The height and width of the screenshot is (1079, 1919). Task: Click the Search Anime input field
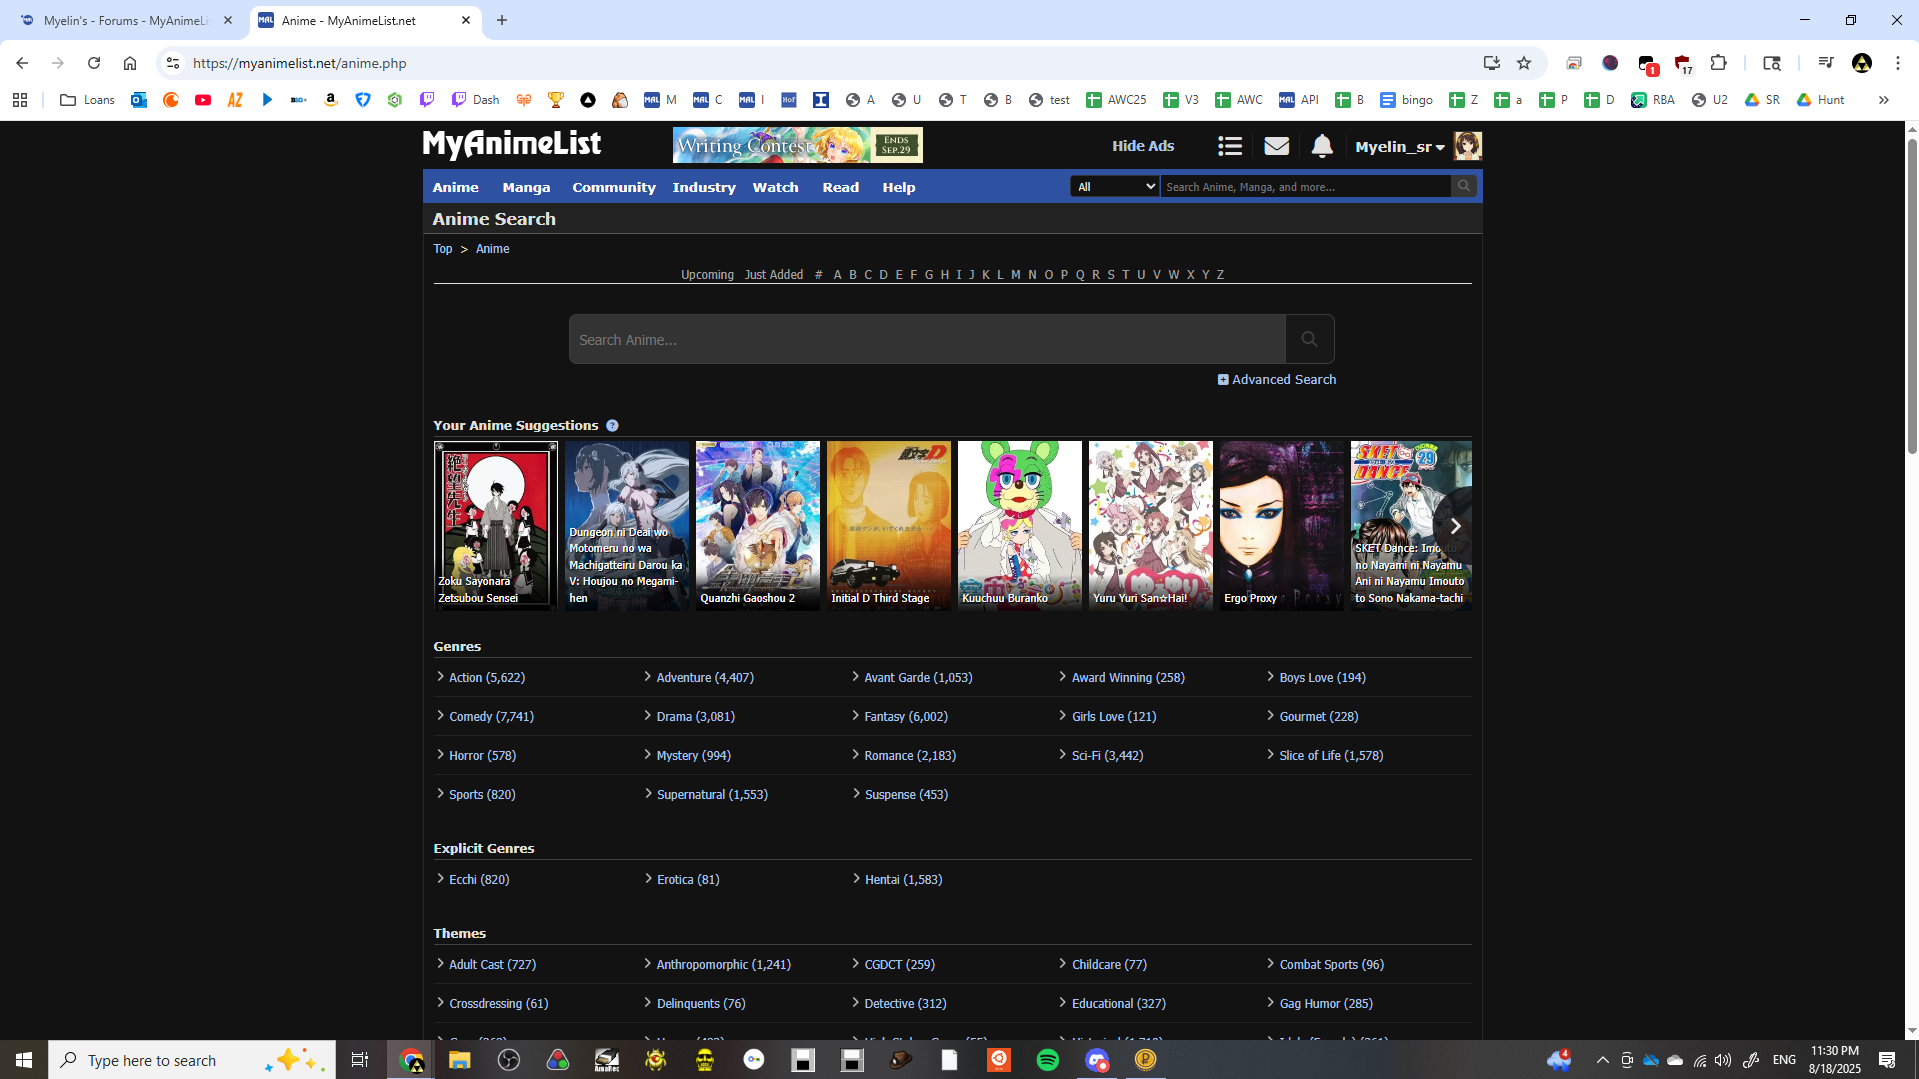pos(927,339)
